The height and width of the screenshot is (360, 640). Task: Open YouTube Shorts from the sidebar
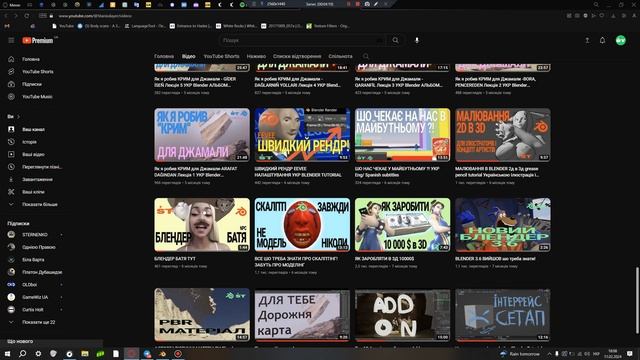(x=38, y=71)
